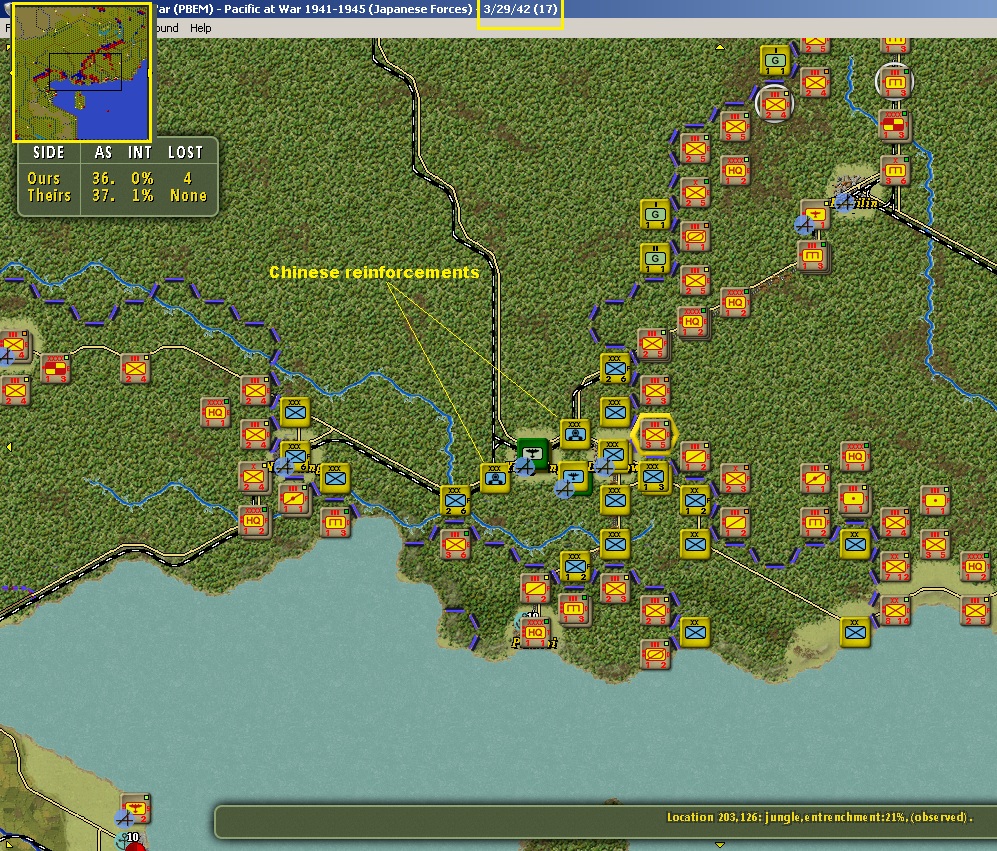Click the 3/29/42 (17) date in title bar

pyautogui.click(x=520, y=9)
